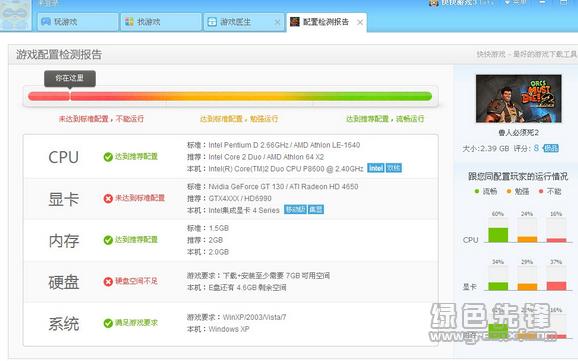Click the 本机：2.0GB memory text

click(x=208, y=252)
